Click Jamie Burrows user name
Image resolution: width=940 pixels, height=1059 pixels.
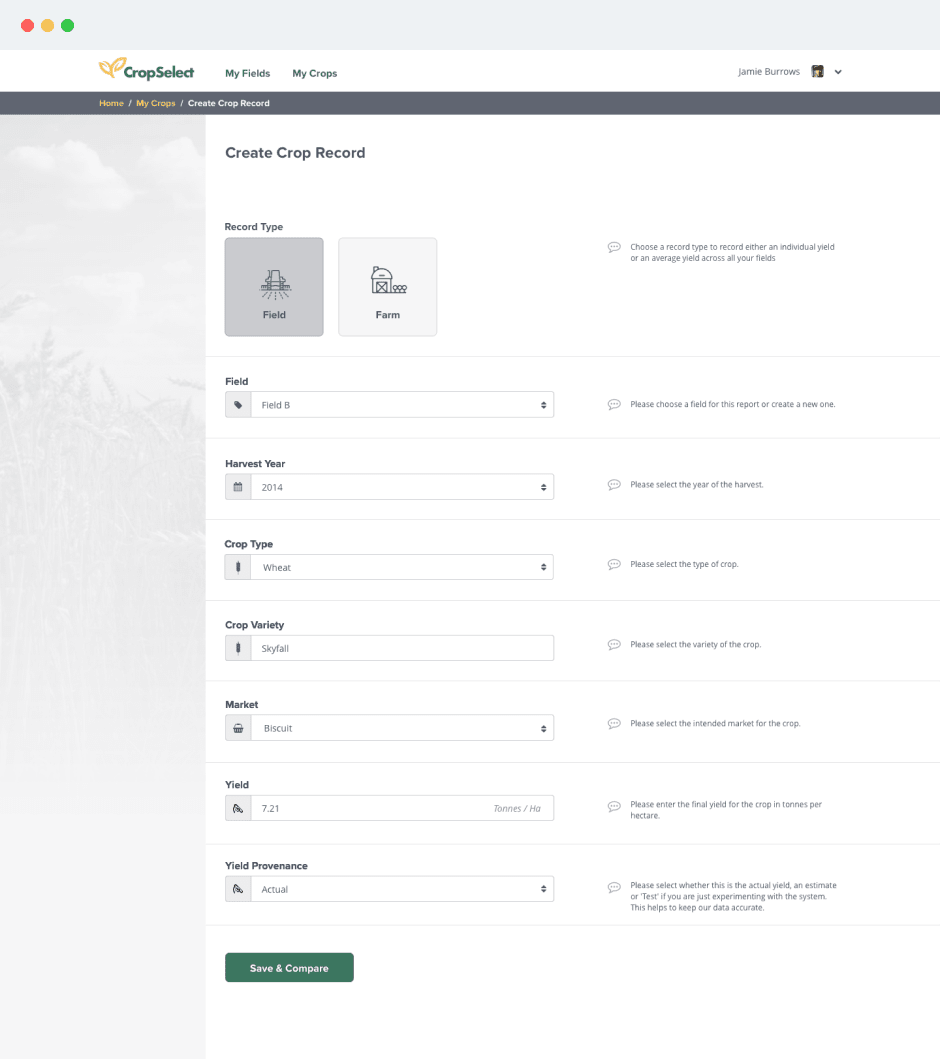(768, 72)
